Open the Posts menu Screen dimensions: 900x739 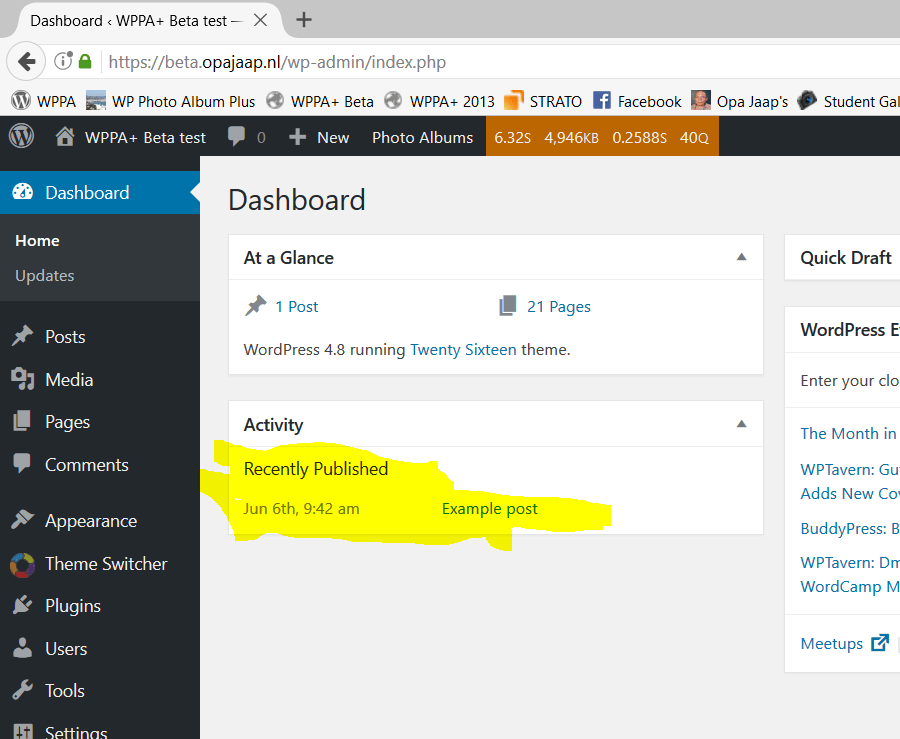click(100, 337)
